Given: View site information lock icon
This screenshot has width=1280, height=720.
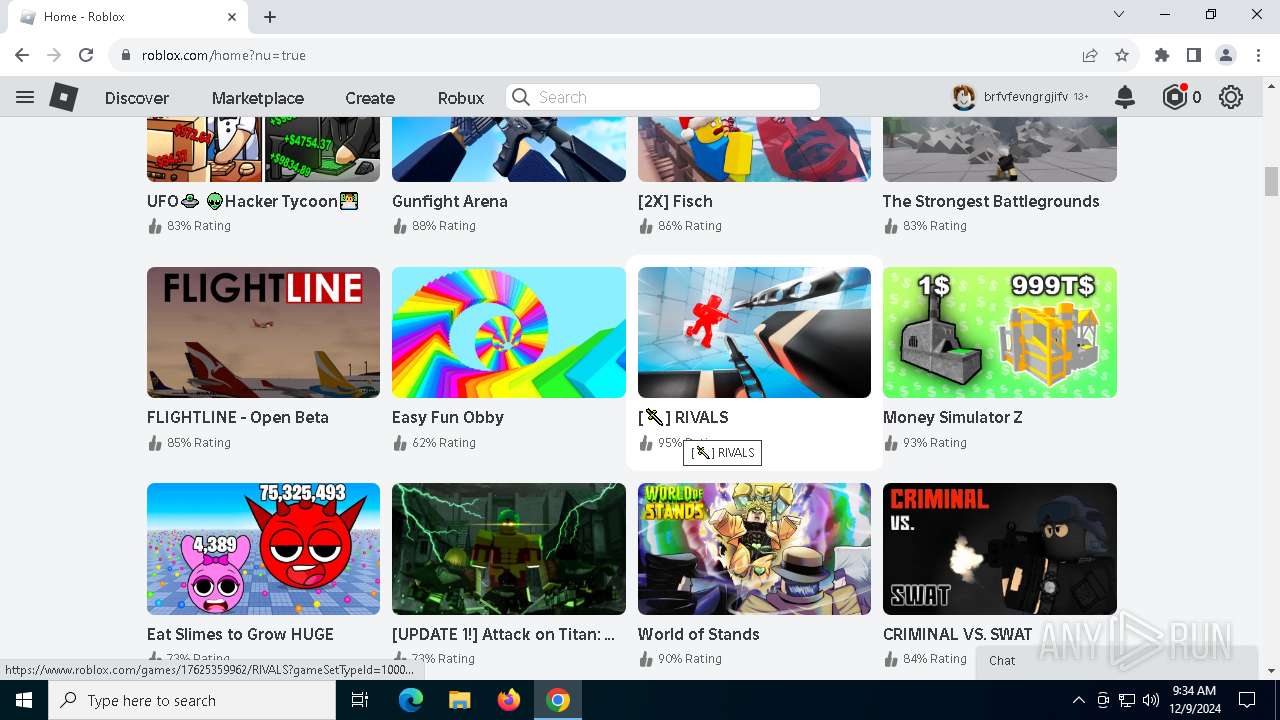Looking at the screenshot, I should point(125,55).
